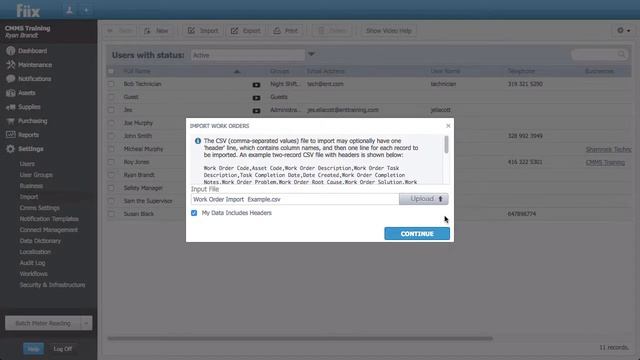Image resolution: width=640 pixels, height=360 pixels.
Task: Click the camera icon on Jes row
Action: point(256,111)
